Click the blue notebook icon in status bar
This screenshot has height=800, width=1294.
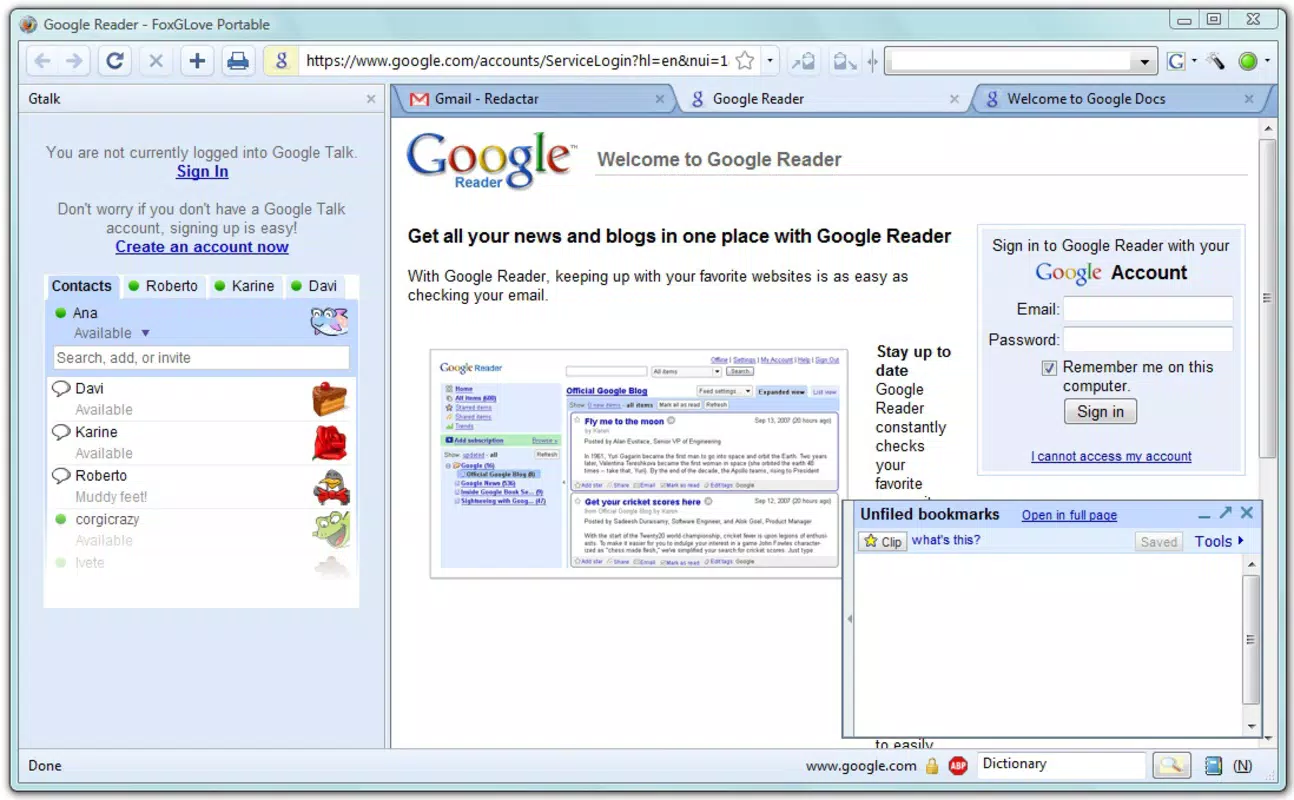1213,766
